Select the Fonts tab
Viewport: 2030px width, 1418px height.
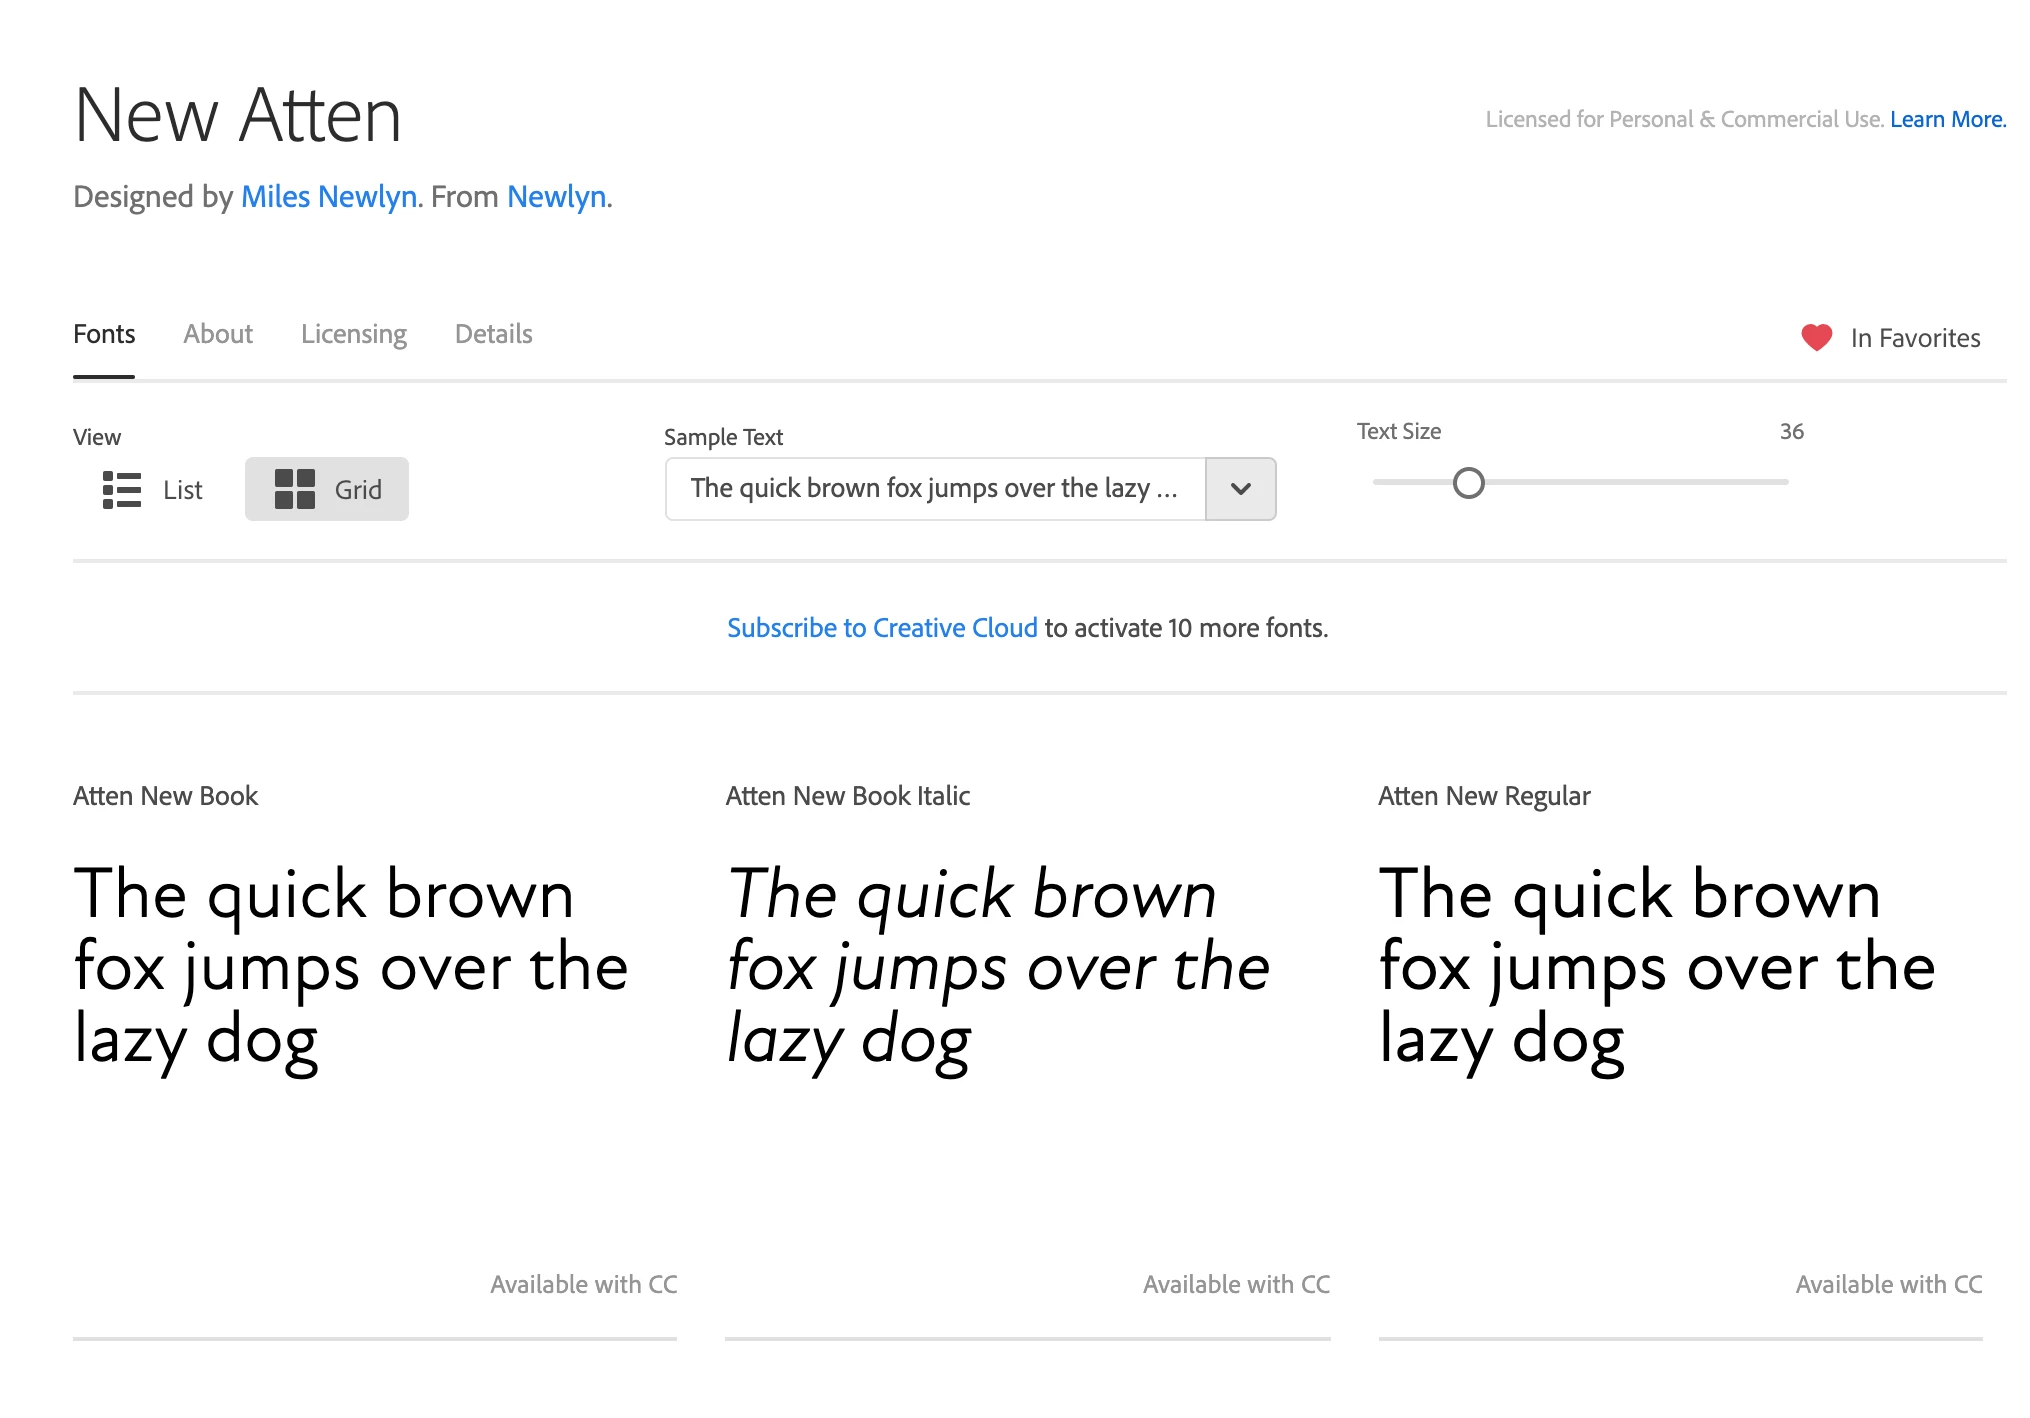click(x=104, y=334)
